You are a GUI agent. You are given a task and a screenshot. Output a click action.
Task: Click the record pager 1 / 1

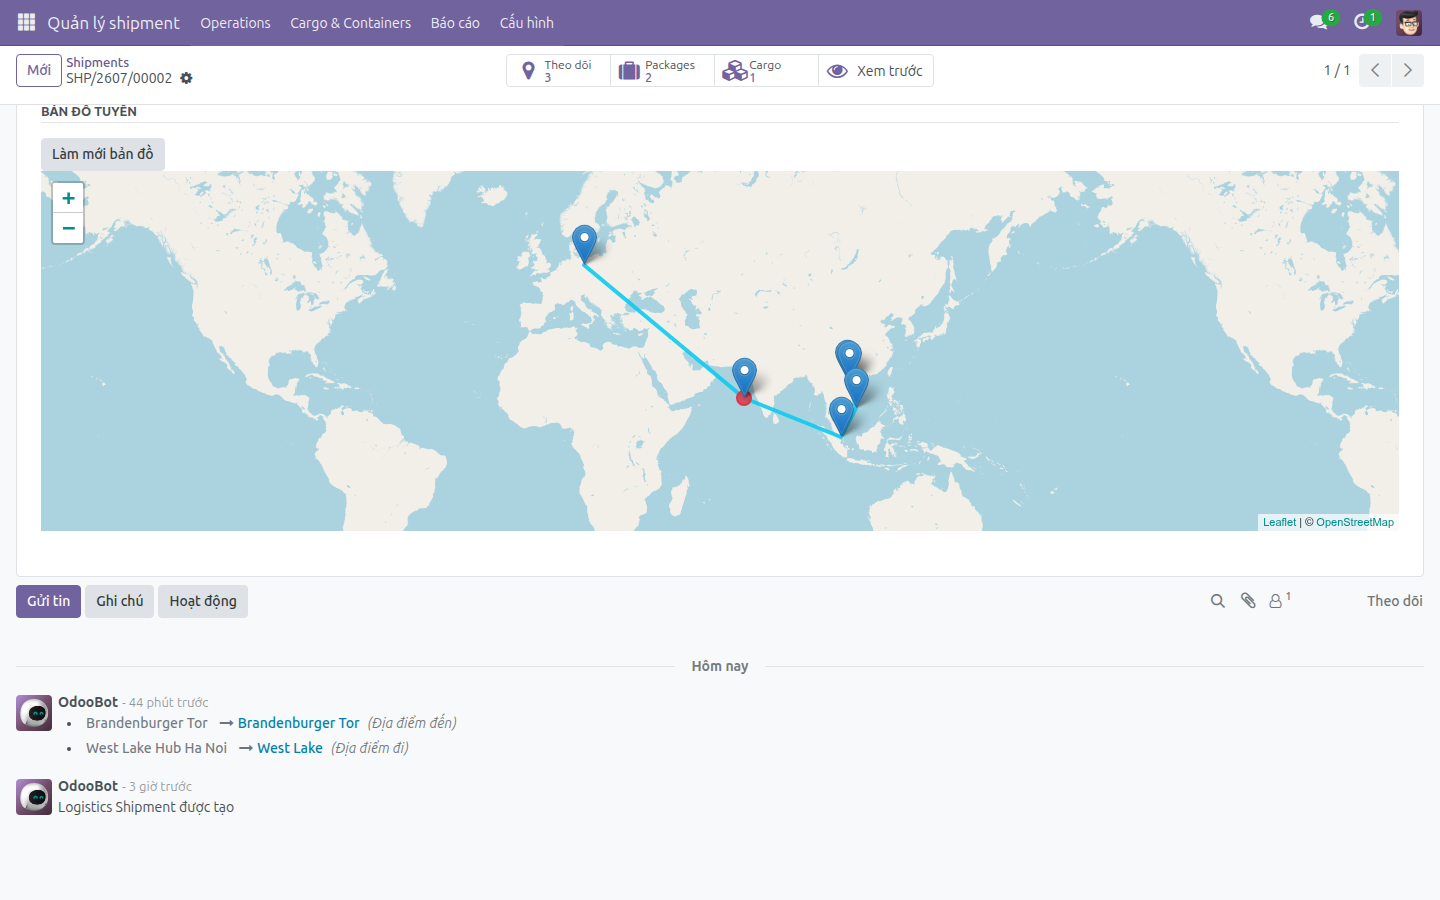coord(1337,70)
